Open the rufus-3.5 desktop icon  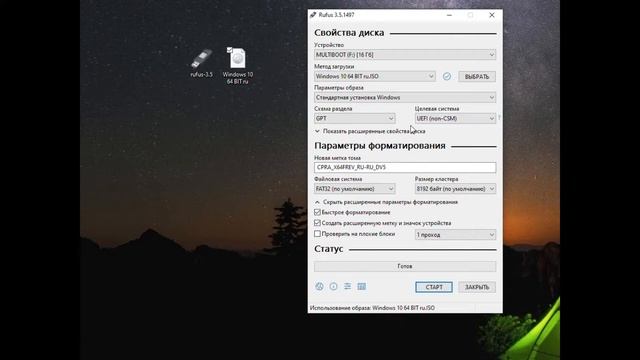pos(201,62)
